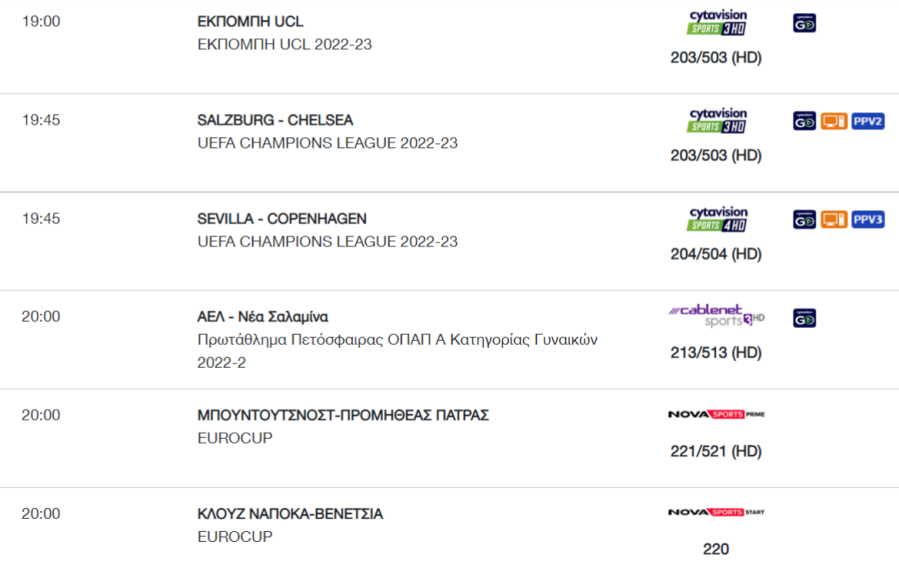Select the PPV3 badge
This screenshot has width=899, height=572.
867,220
